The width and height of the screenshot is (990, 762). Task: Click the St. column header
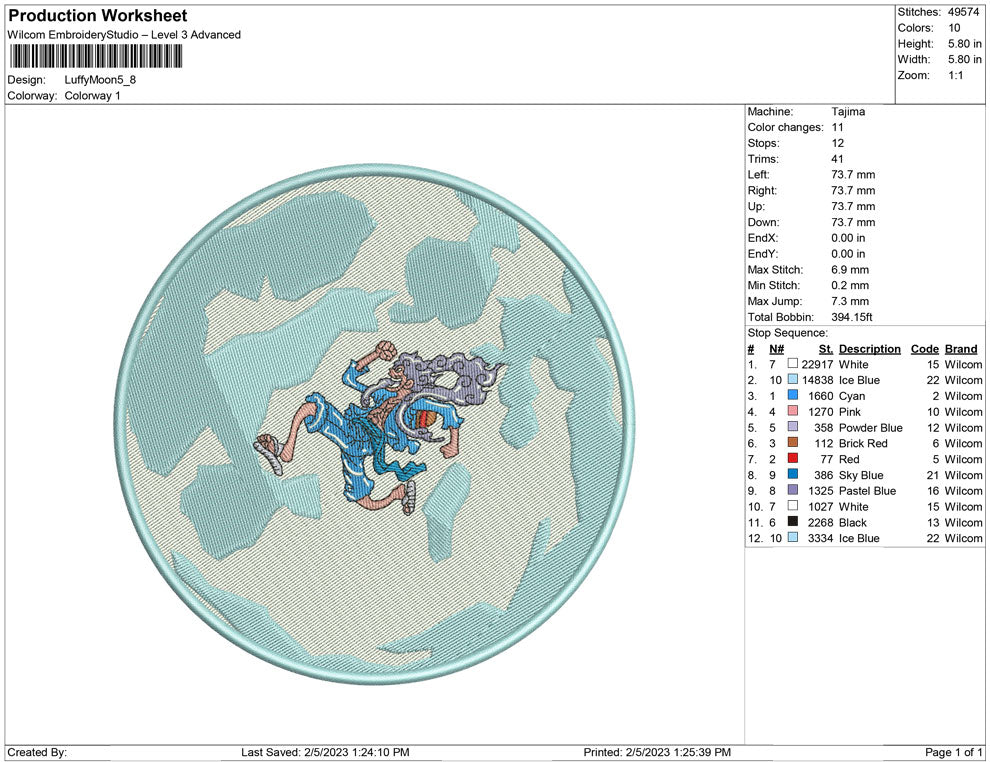(x=825, y=349)
